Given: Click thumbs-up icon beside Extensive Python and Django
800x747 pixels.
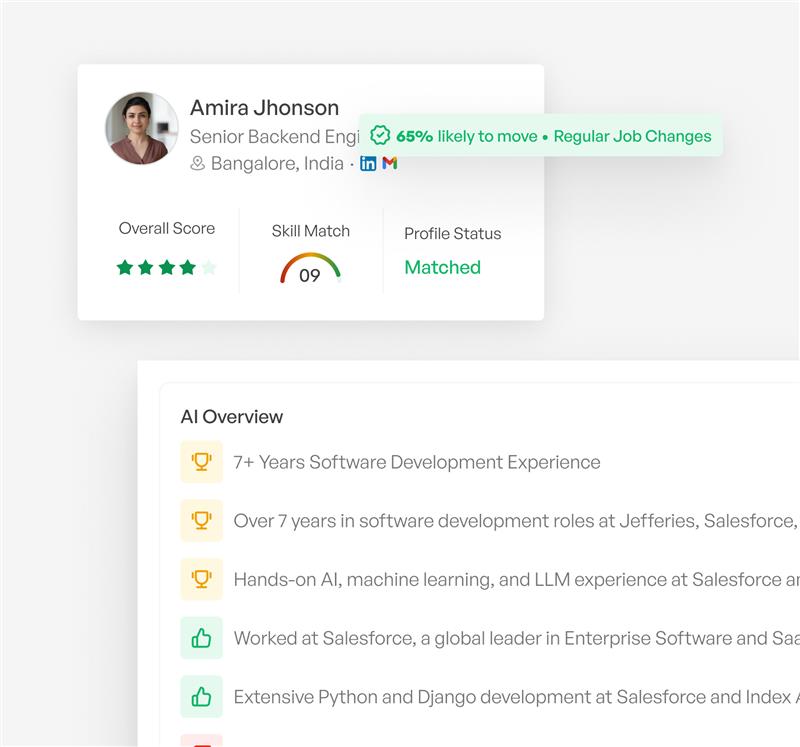Looking at the screenshot, I should [x=201, y=697].
